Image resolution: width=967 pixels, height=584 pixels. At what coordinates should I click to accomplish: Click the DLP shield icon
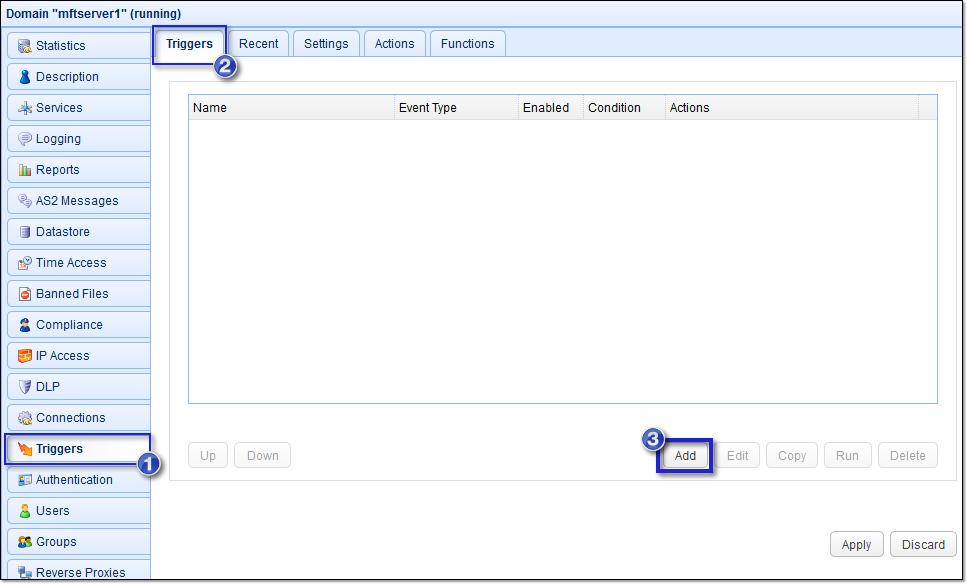tap(25, 387)
